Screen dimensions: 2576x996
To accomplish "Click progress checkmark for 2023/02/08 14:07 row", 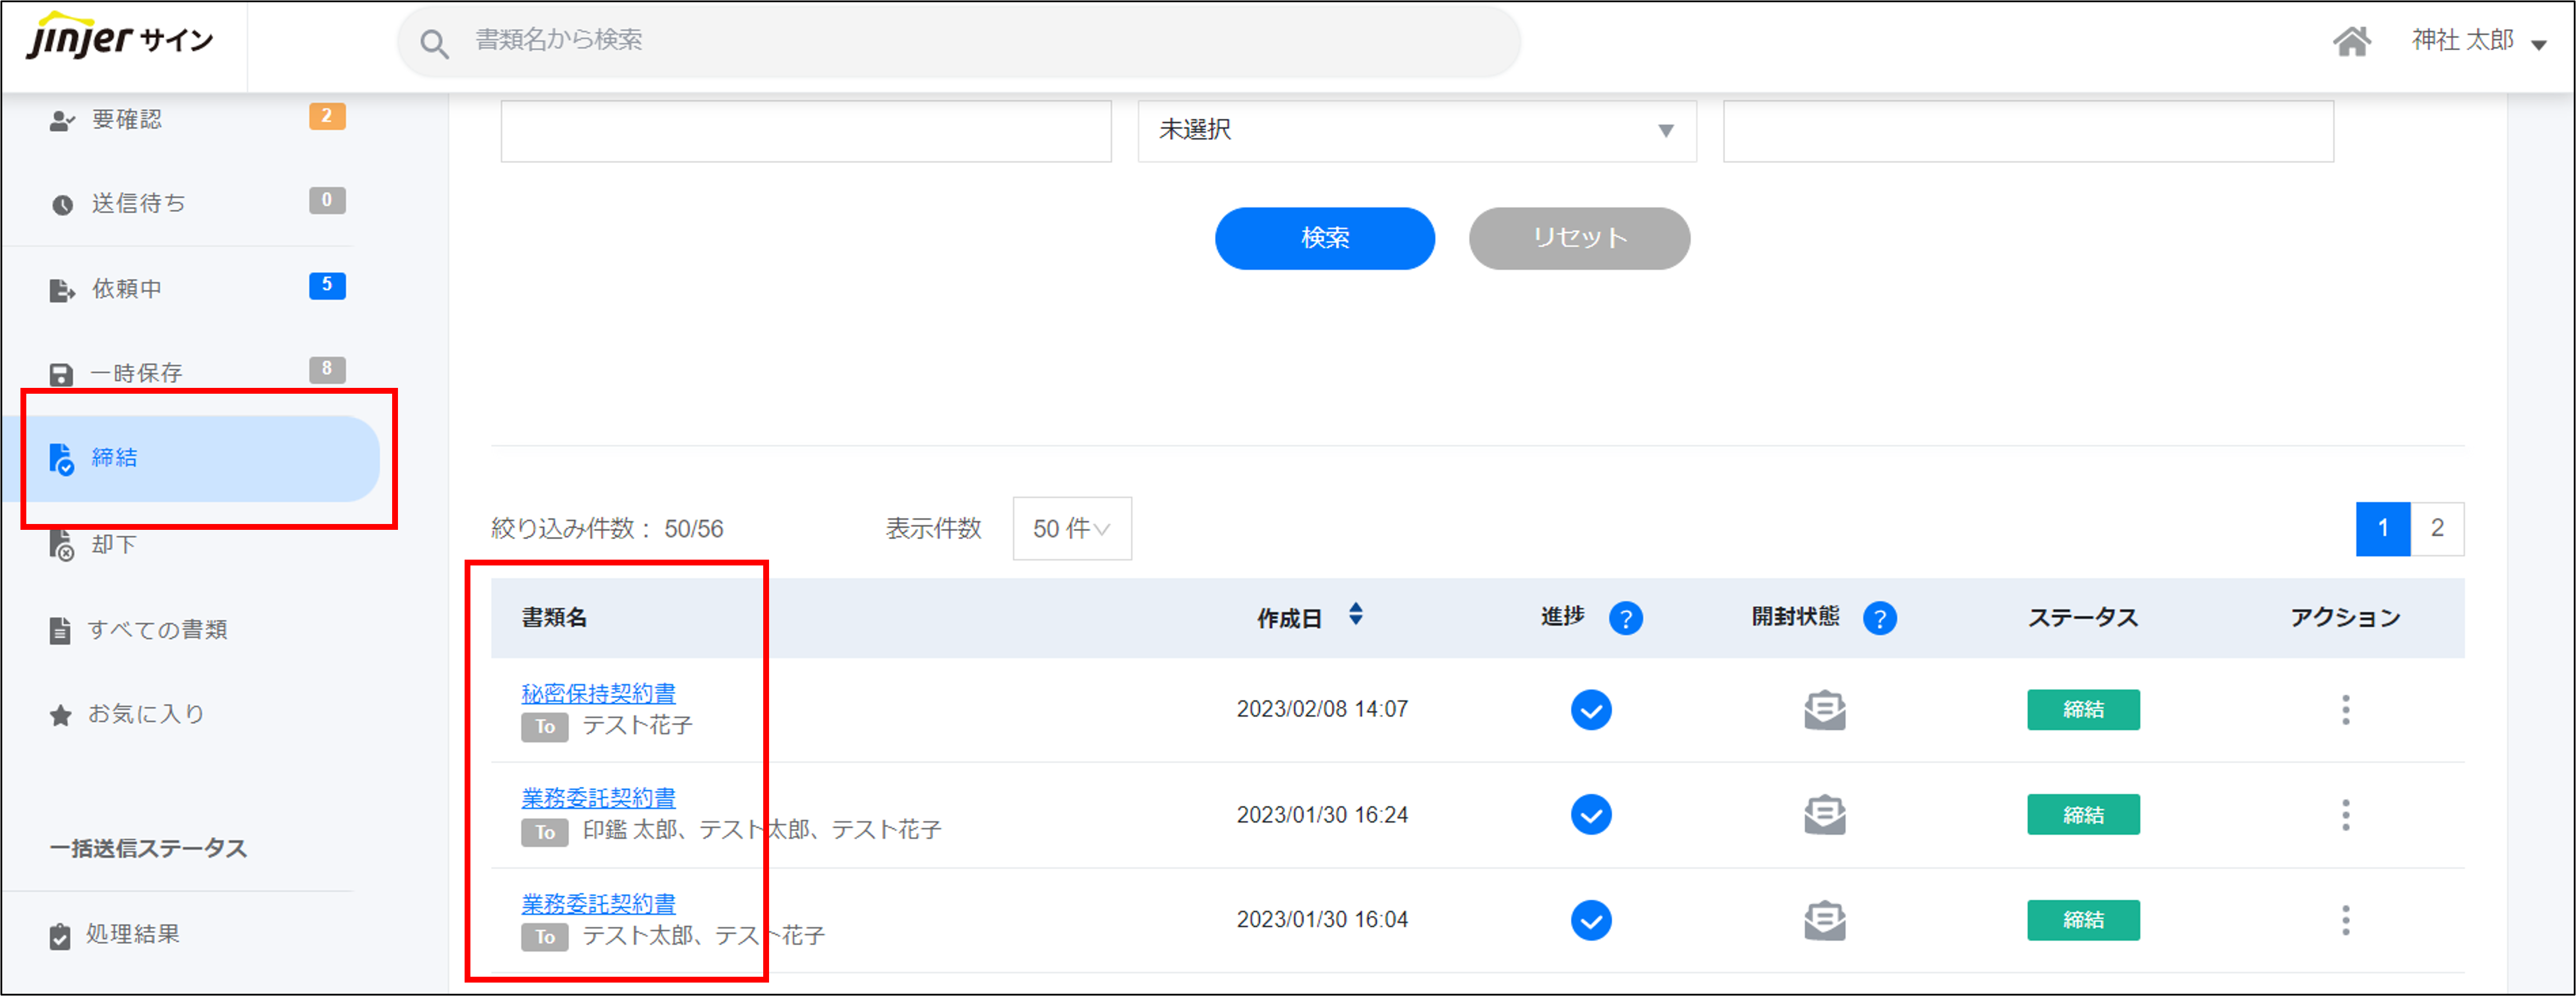I will click(1590, 710).
